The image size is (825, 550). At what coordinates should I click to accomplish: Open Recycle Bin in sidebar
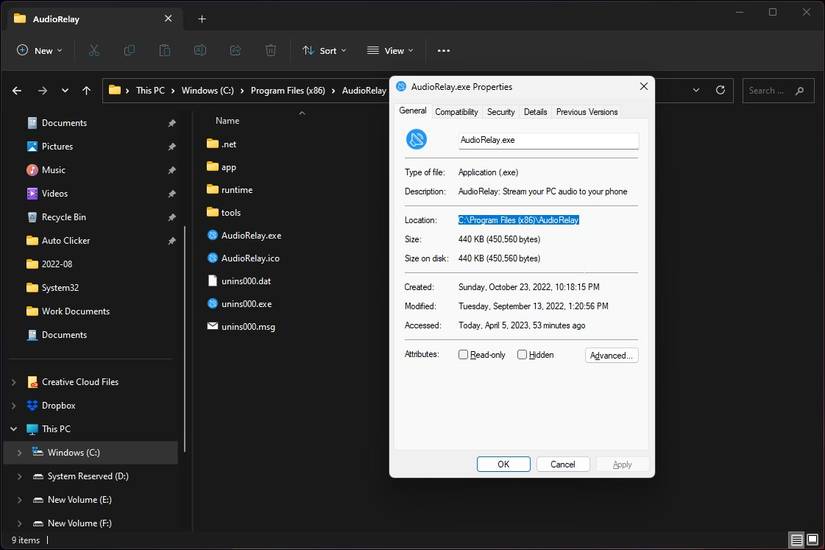(x=56, y=217)
